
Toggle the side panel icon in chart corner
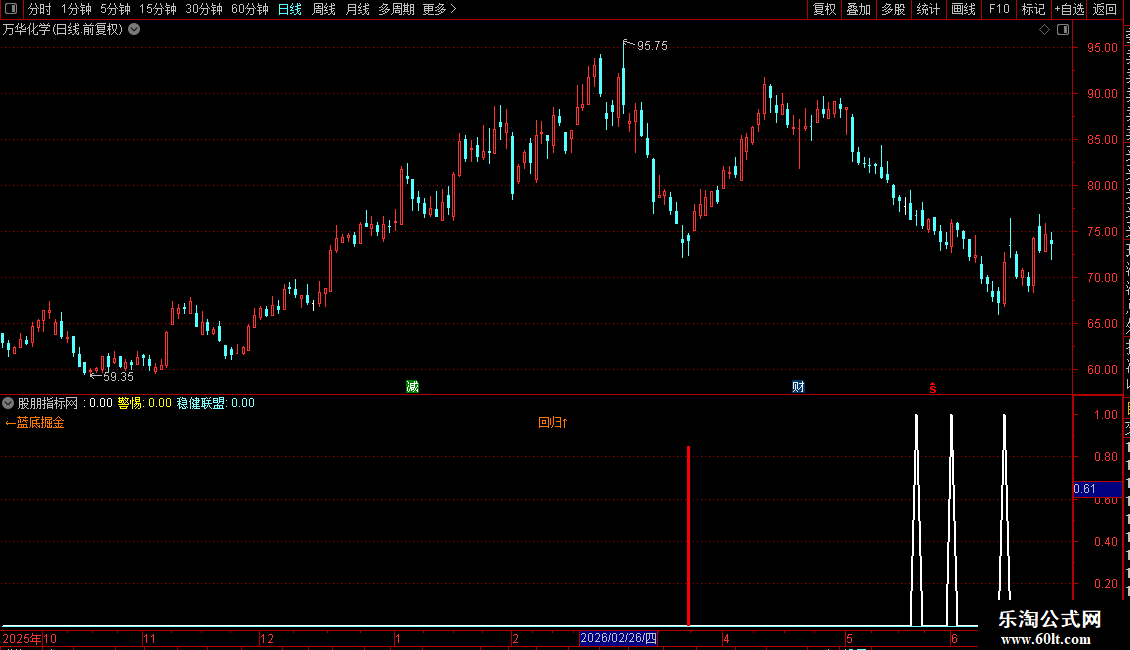coord(1063,30)
